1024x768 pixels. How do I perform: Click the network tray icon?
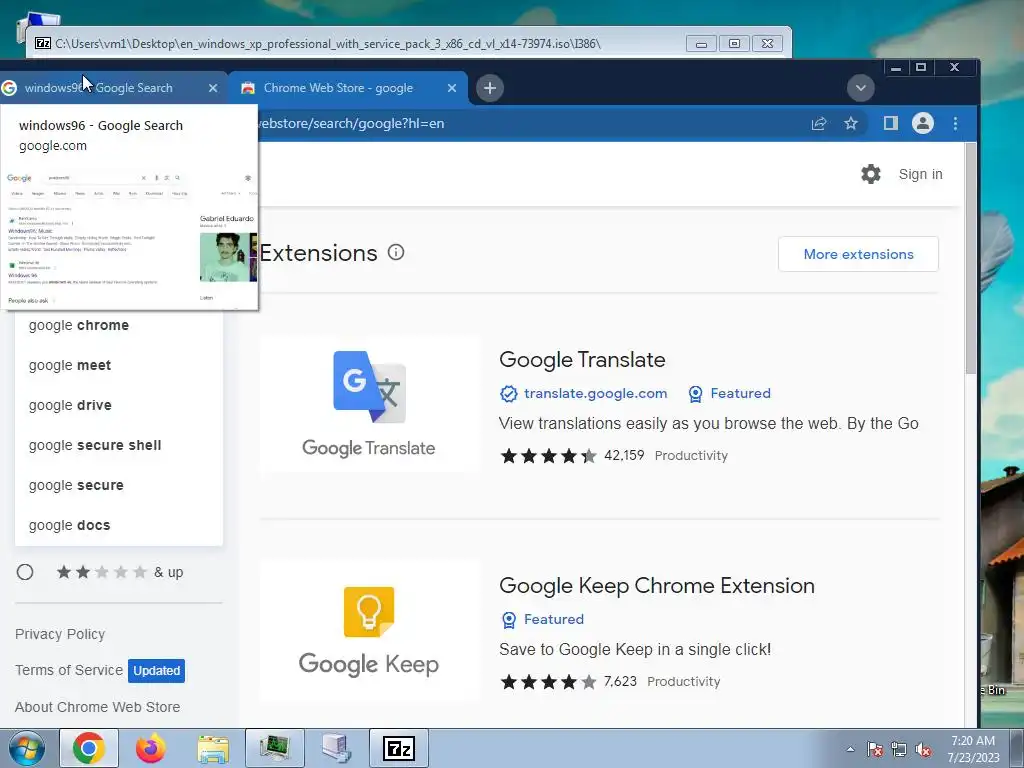[899, 749]
